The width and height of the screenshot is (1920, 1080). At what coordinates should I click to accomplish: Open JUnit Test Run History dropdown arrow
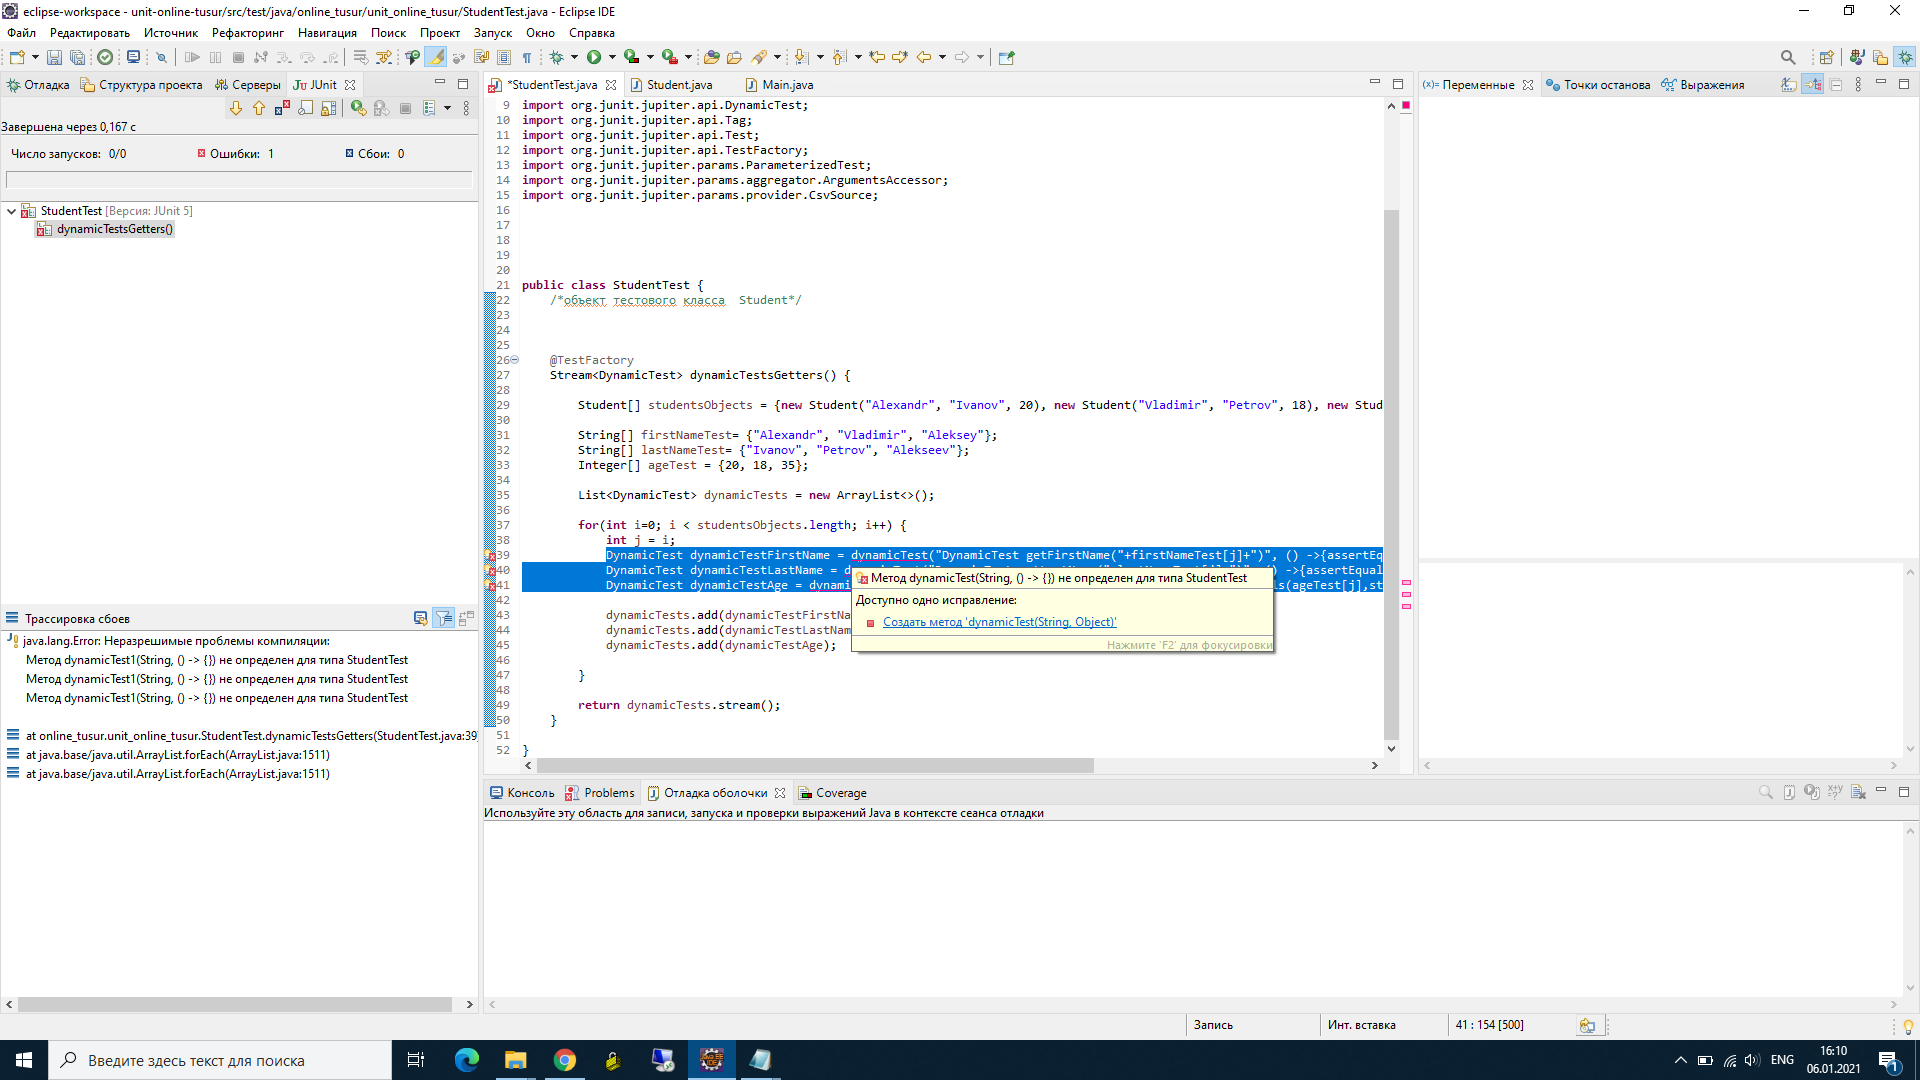[x=447, y=108]
